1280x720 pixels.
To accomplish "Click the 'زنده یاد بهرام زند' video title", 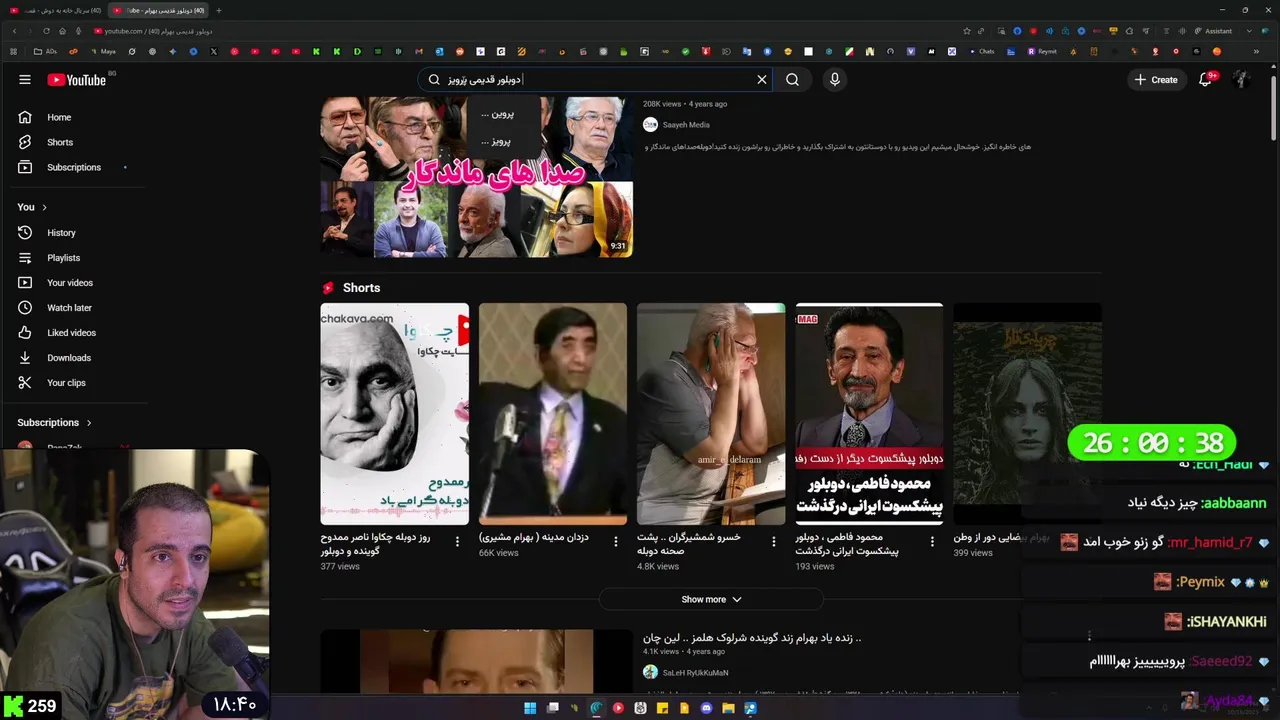I will pyautogui.click(x=752, y=638).
